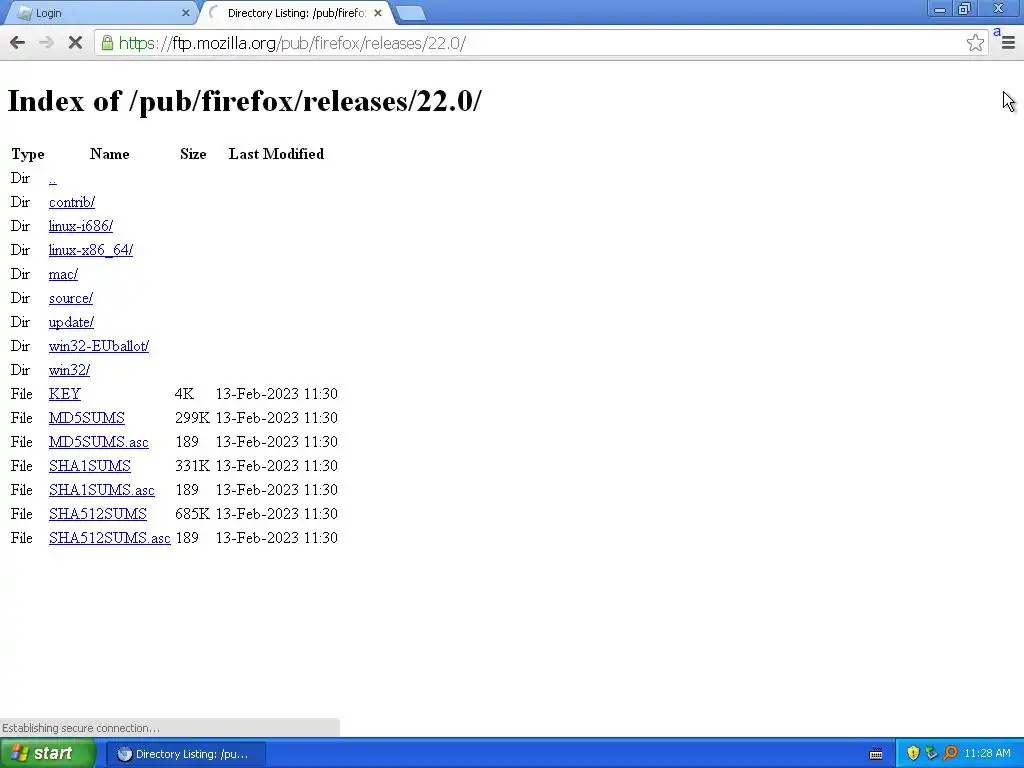1024x768 pixels.
Task: Open the contrib/ directory
Action: [72, 202]
